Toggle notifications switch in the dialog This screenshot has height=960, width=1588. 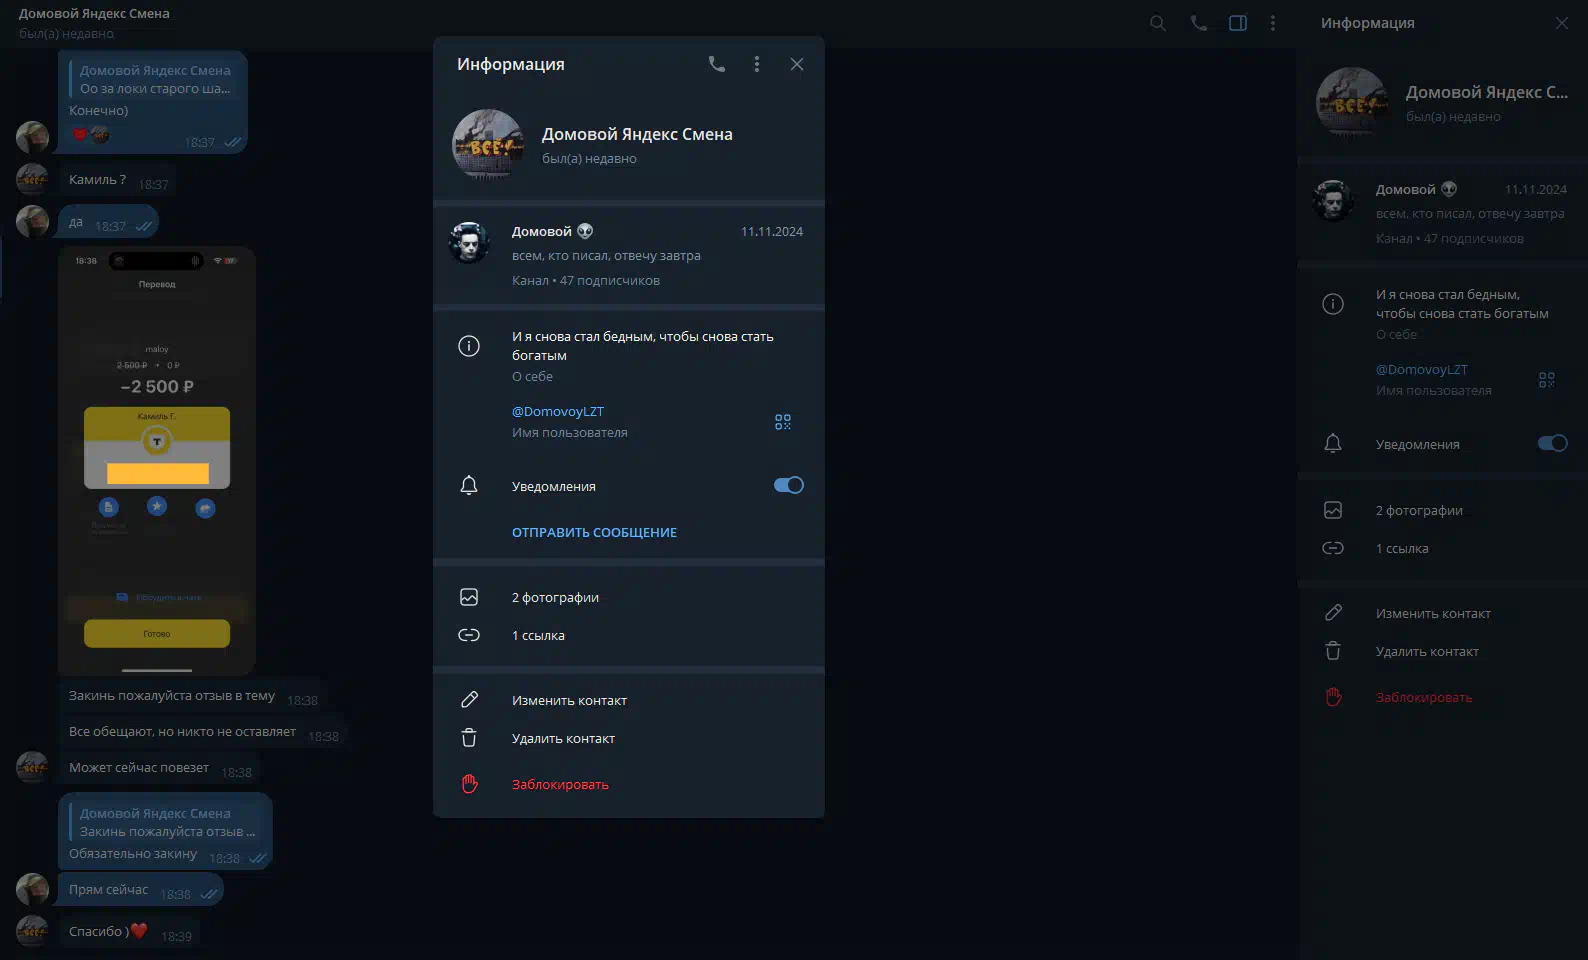coord(789,485)
